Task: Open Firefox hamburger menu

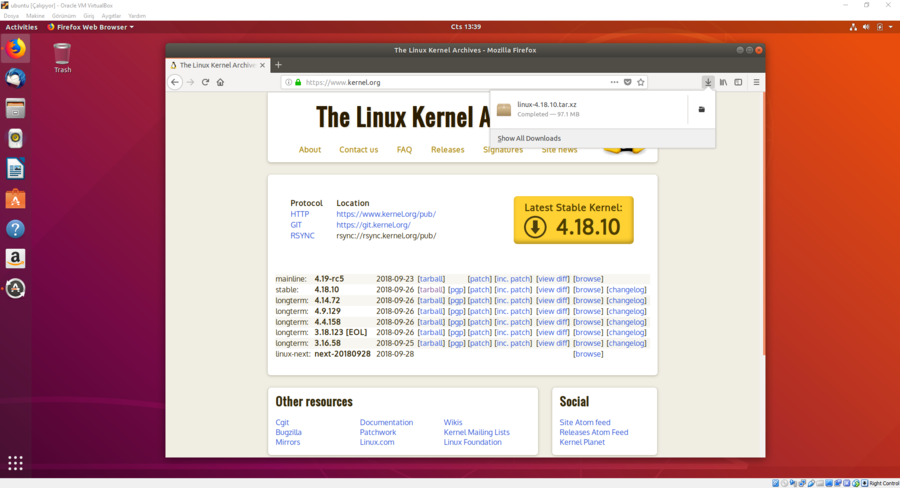Action: 756,82
